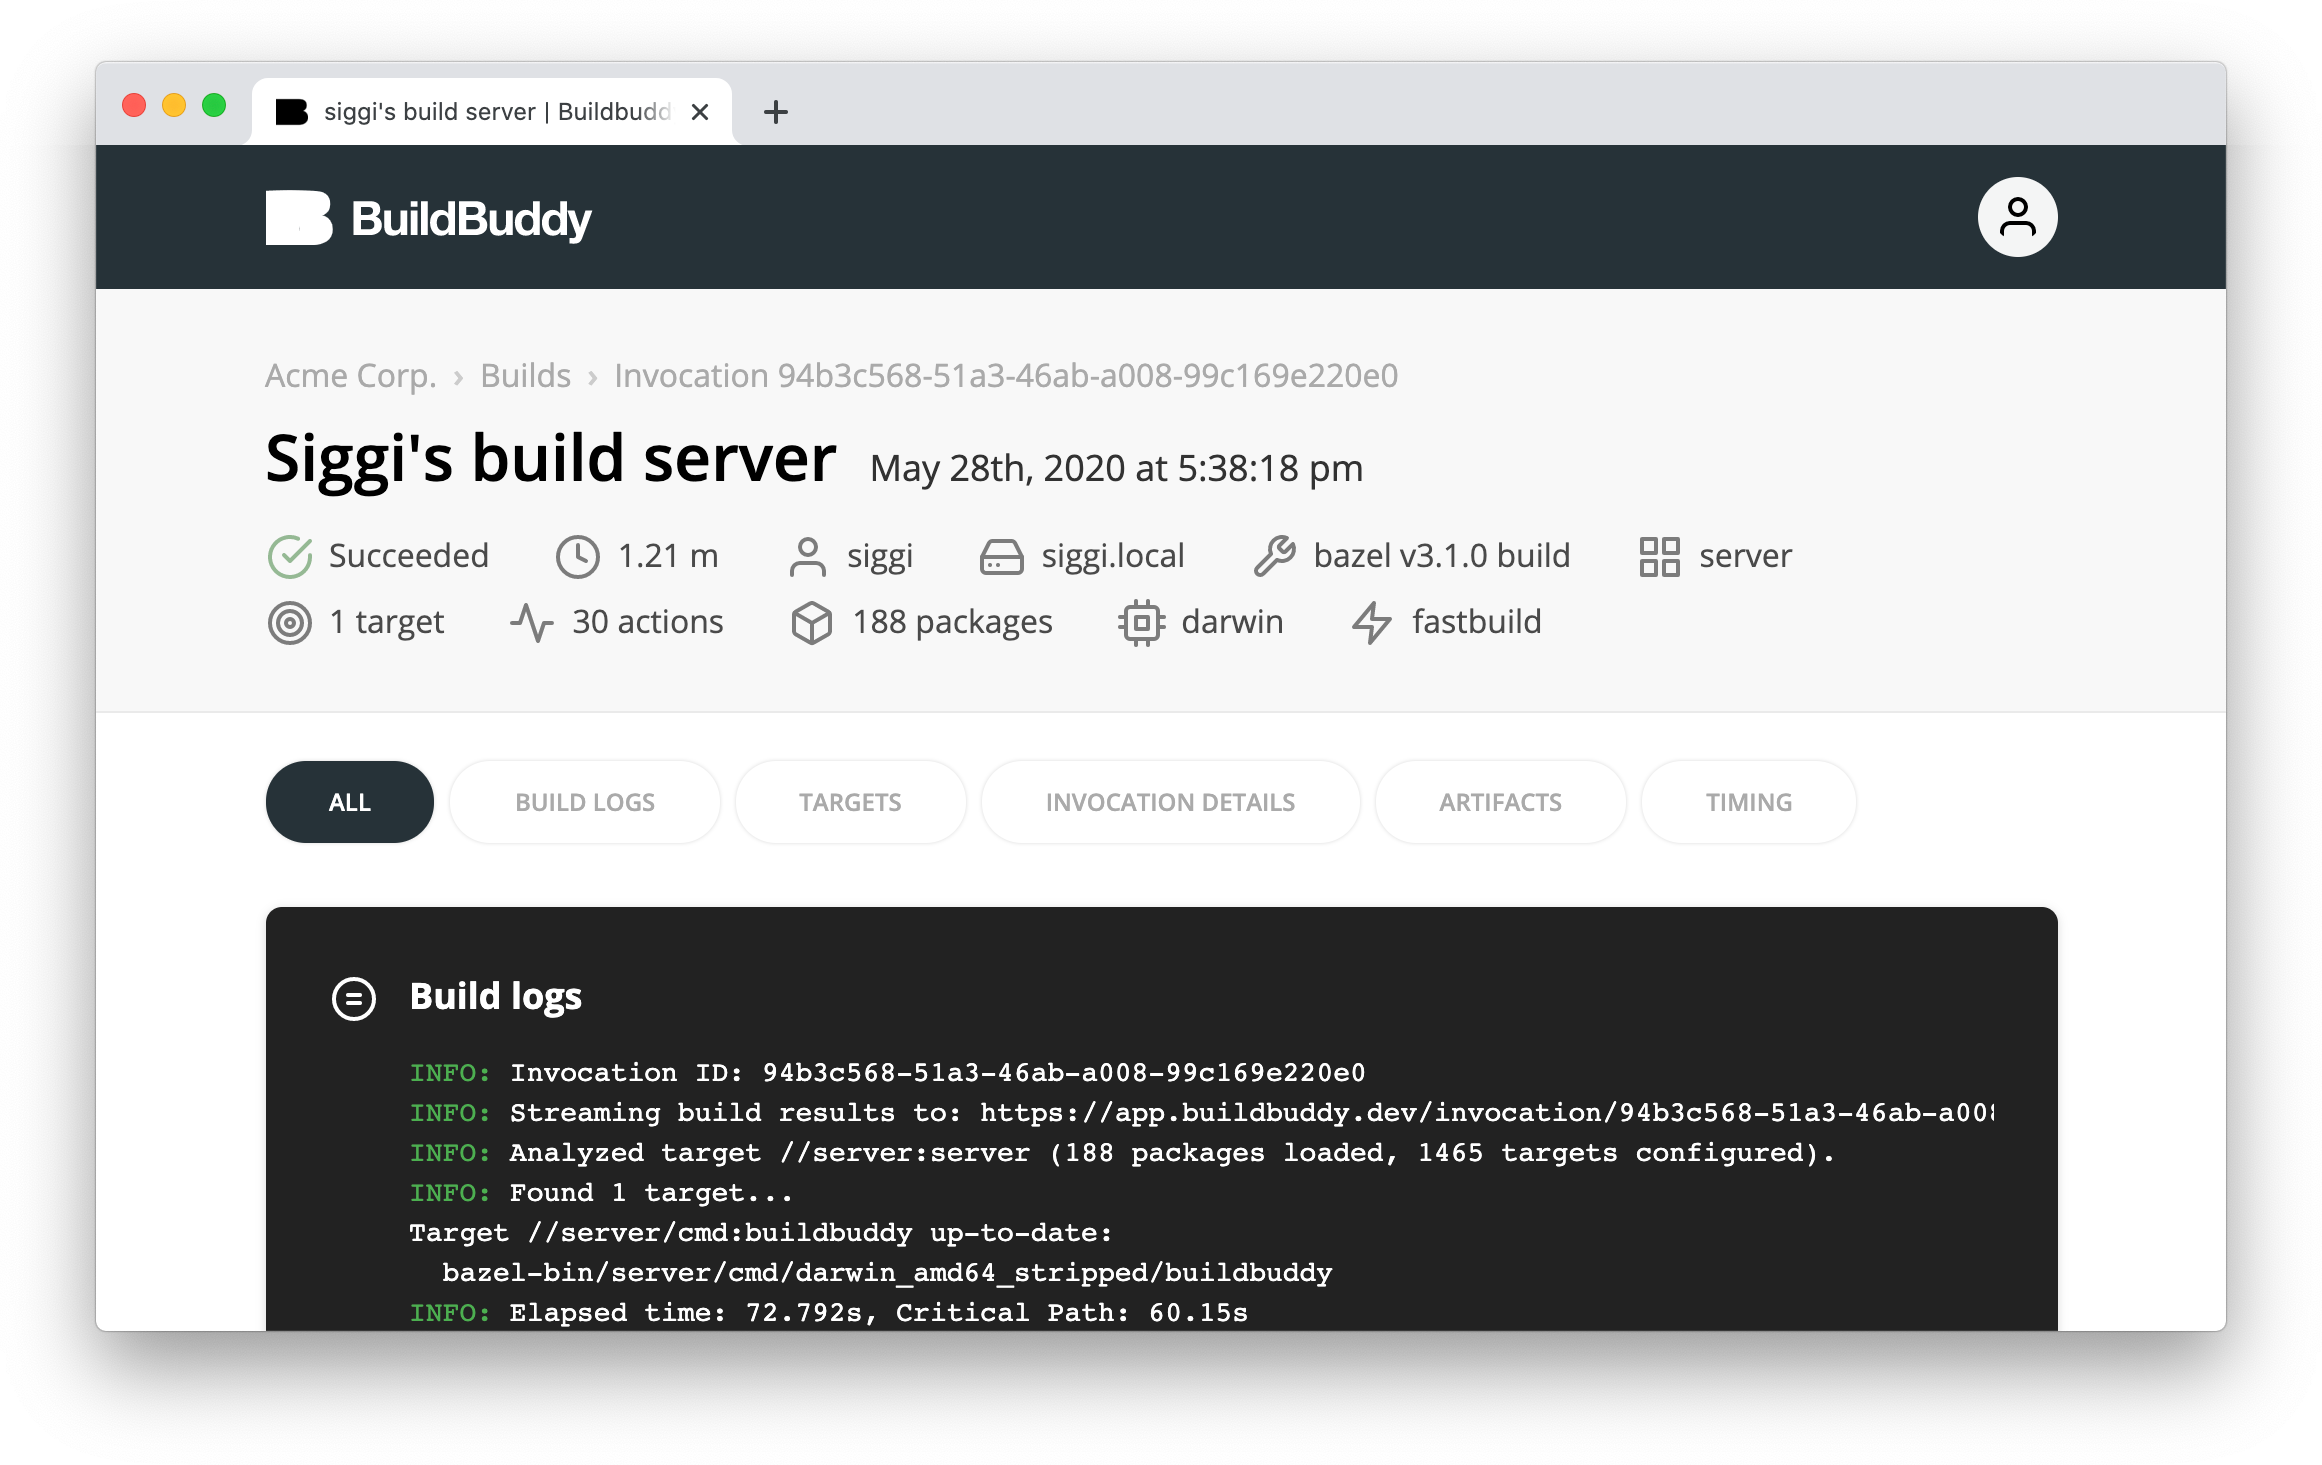
Task: Click the lightning bolt icon beside fastbuild
Action: [1371, 622]
